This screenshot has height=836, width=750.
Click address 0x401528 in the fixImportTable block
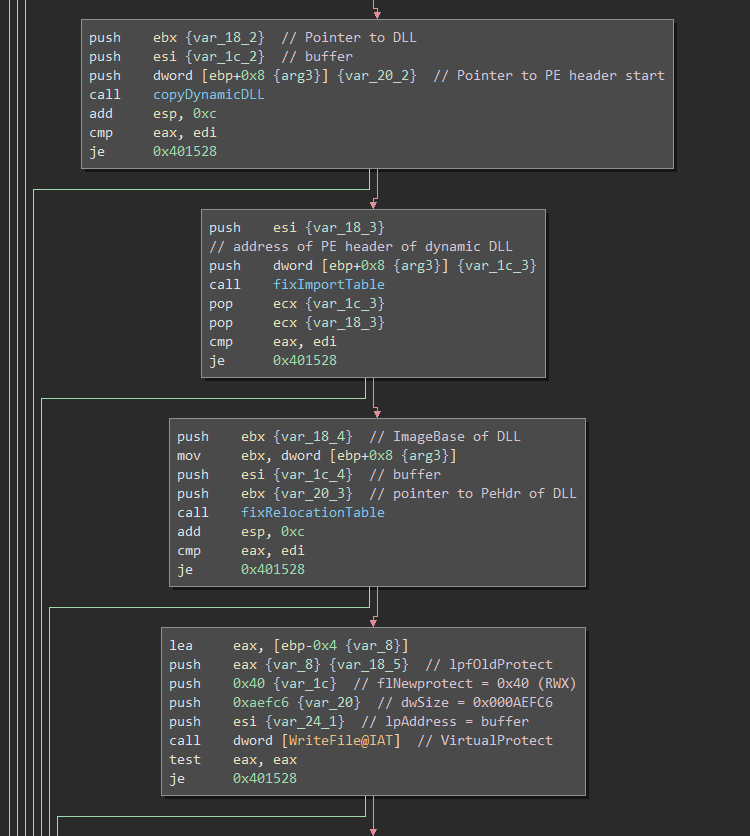(304, 360)
